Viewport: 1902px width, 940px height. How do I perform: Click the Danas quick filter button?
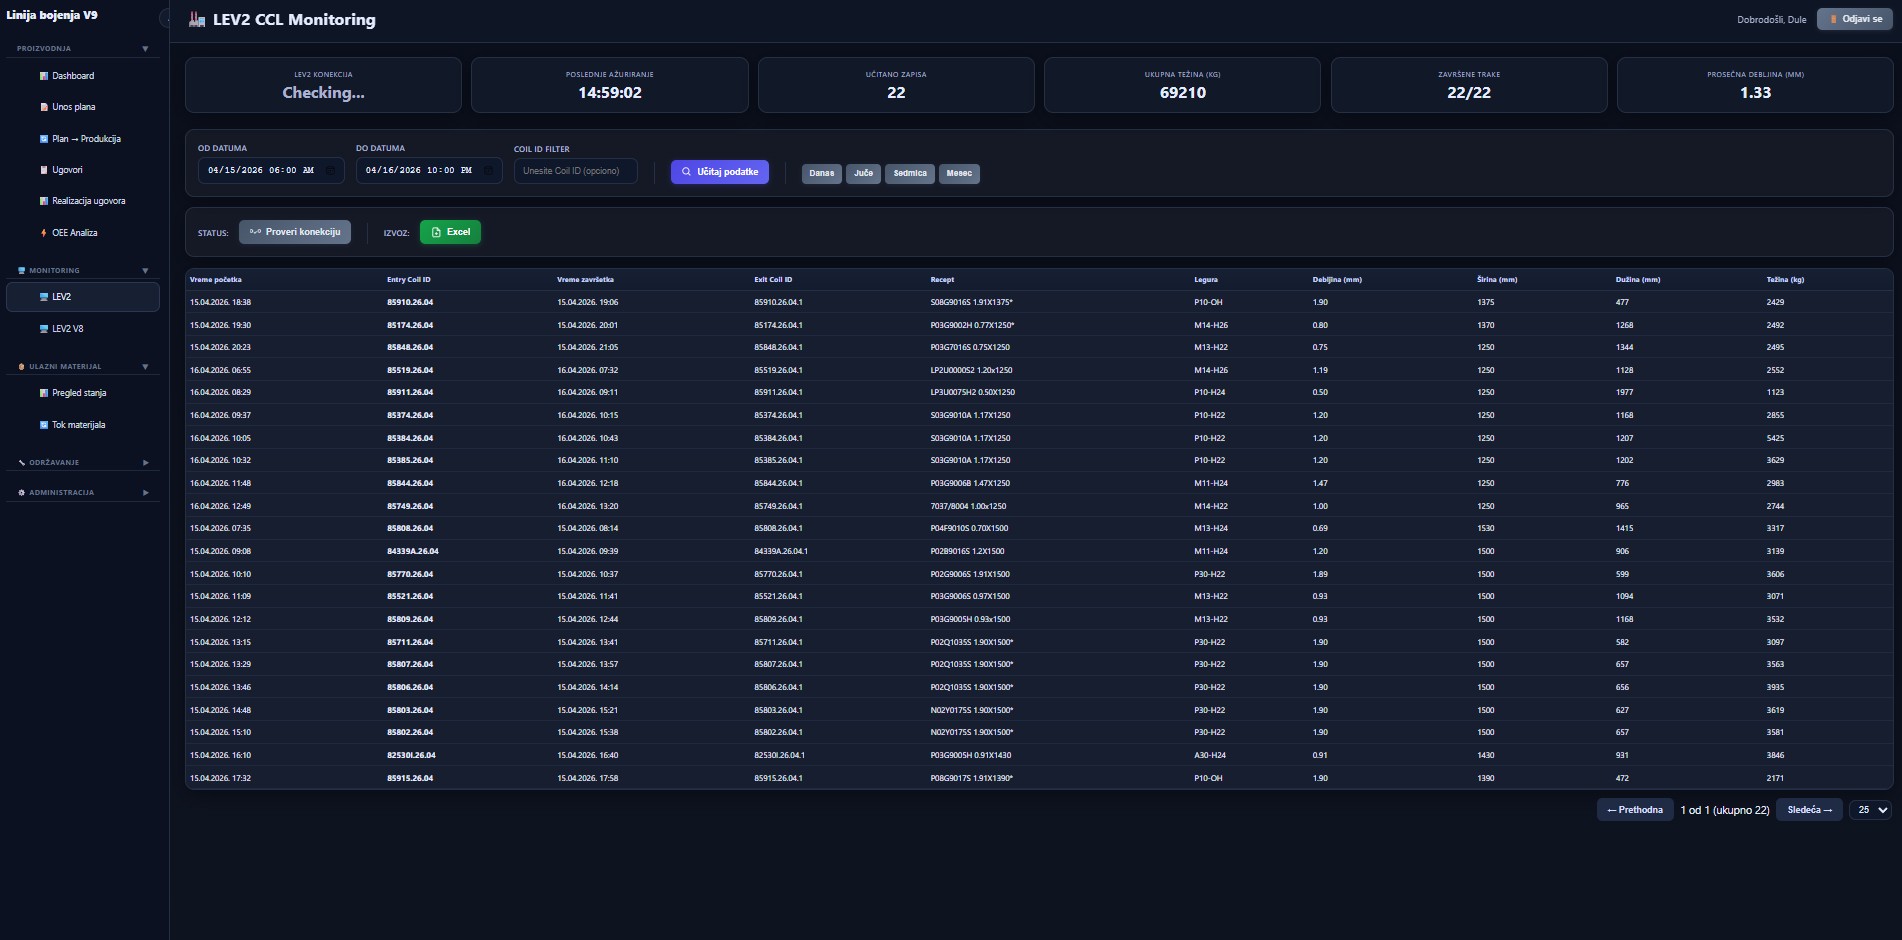coord(822,173)
